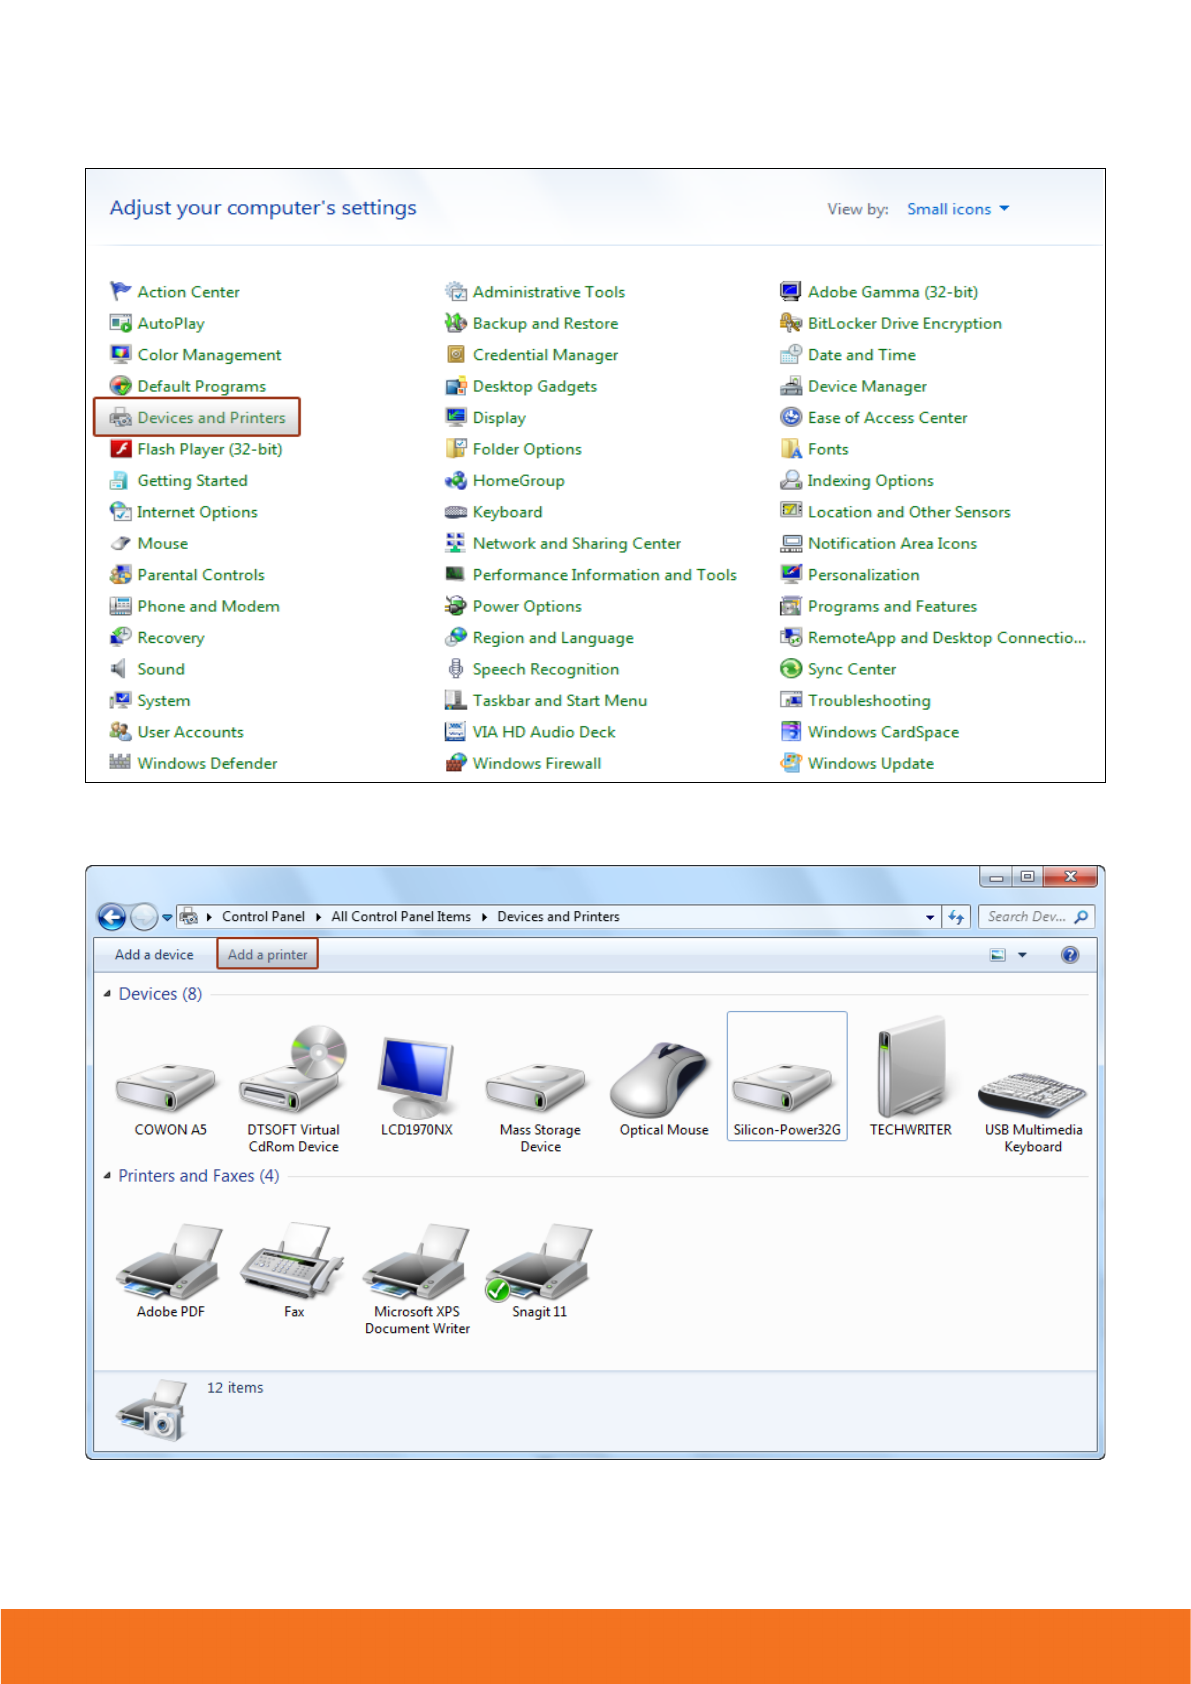Open the View by Small icons dropdown
The width and height of the screenshot is (1191, 1684).
coord(957,209)
